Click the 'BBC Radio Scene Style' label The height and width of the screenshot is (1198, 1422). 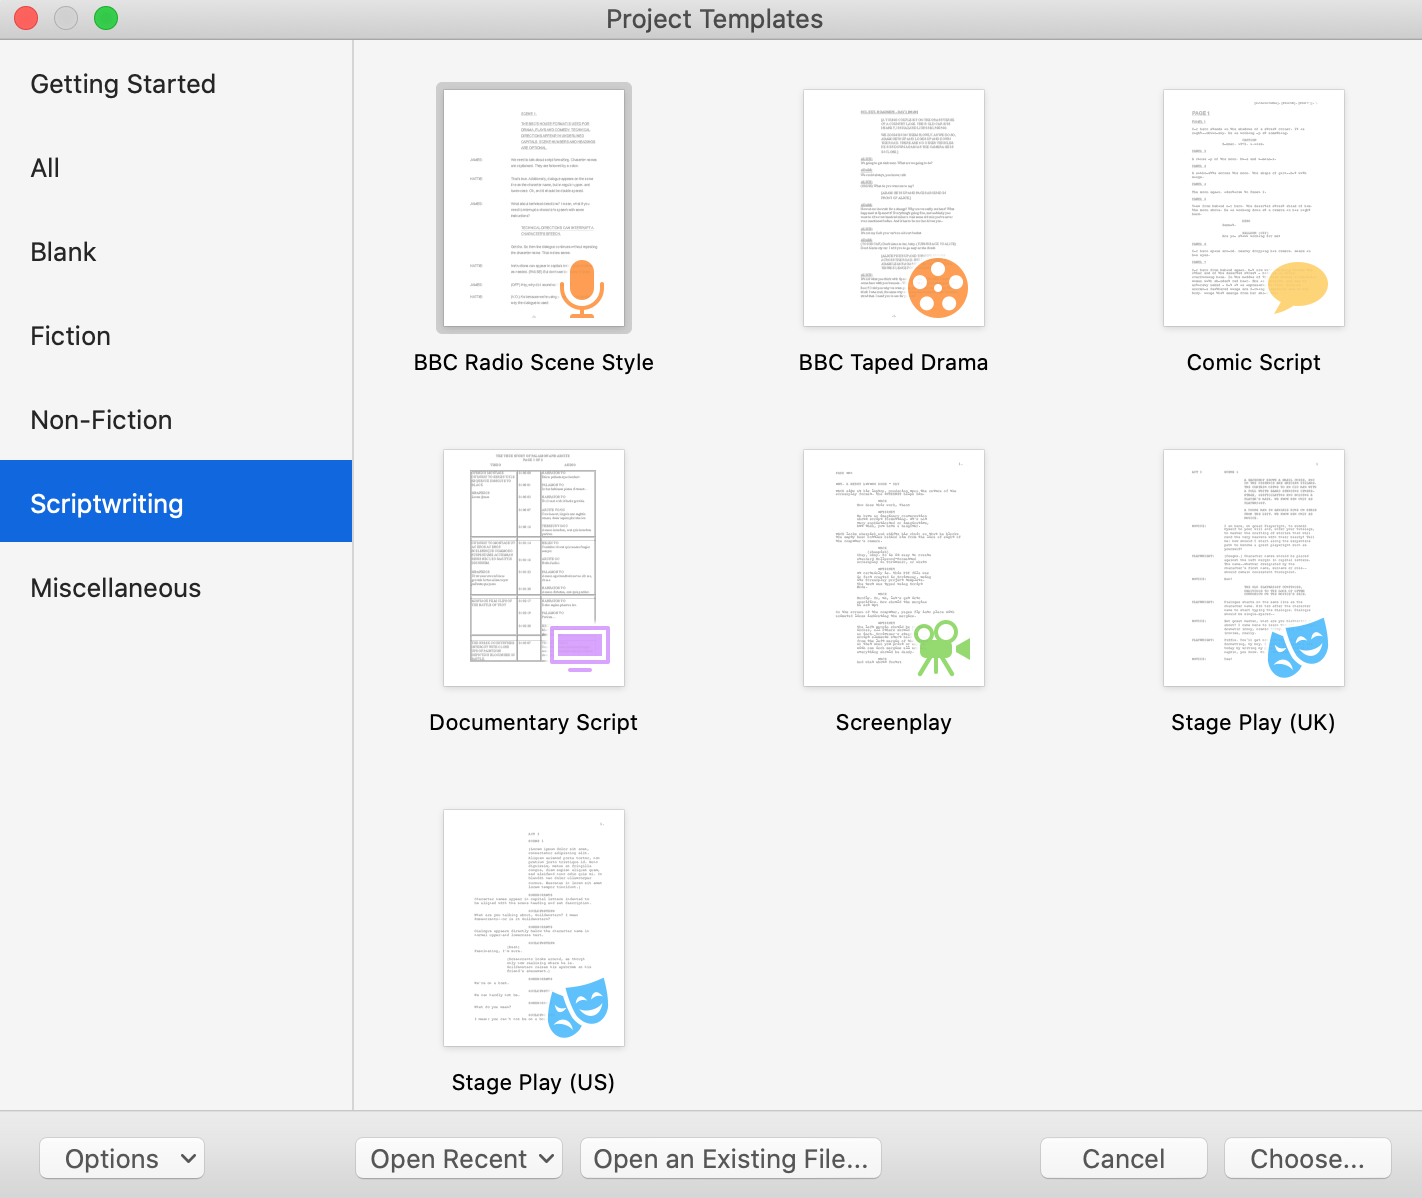click(534, 363)
